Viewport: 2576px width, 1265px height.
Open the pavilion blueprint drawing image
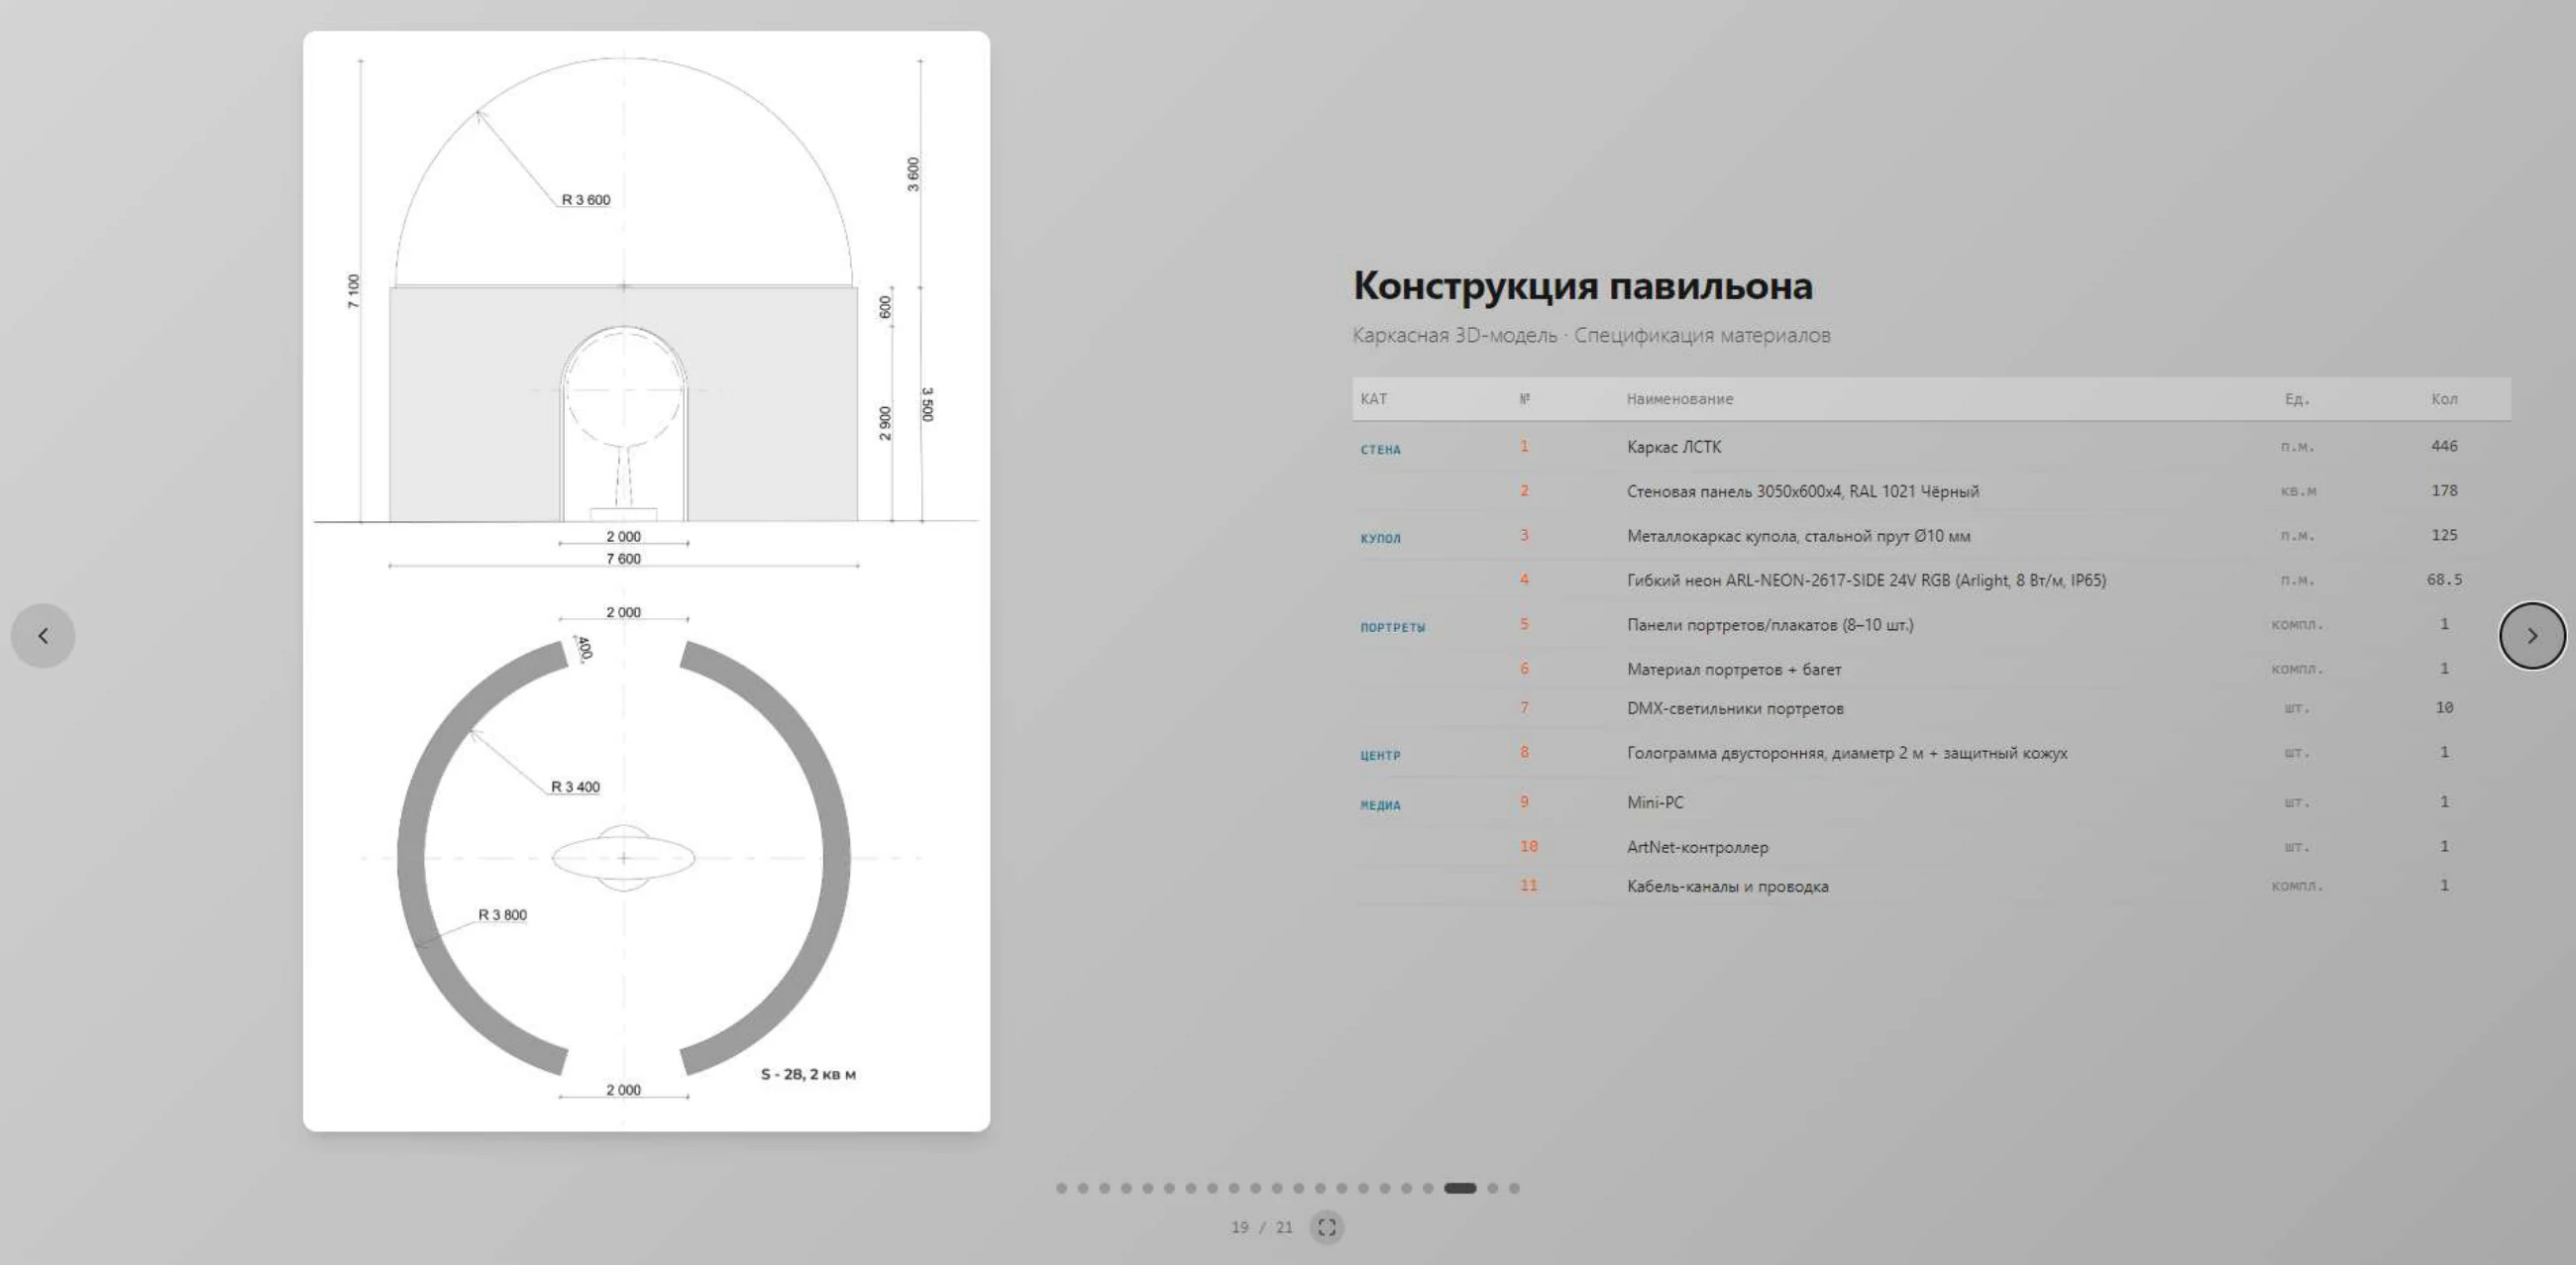point(646,581)
